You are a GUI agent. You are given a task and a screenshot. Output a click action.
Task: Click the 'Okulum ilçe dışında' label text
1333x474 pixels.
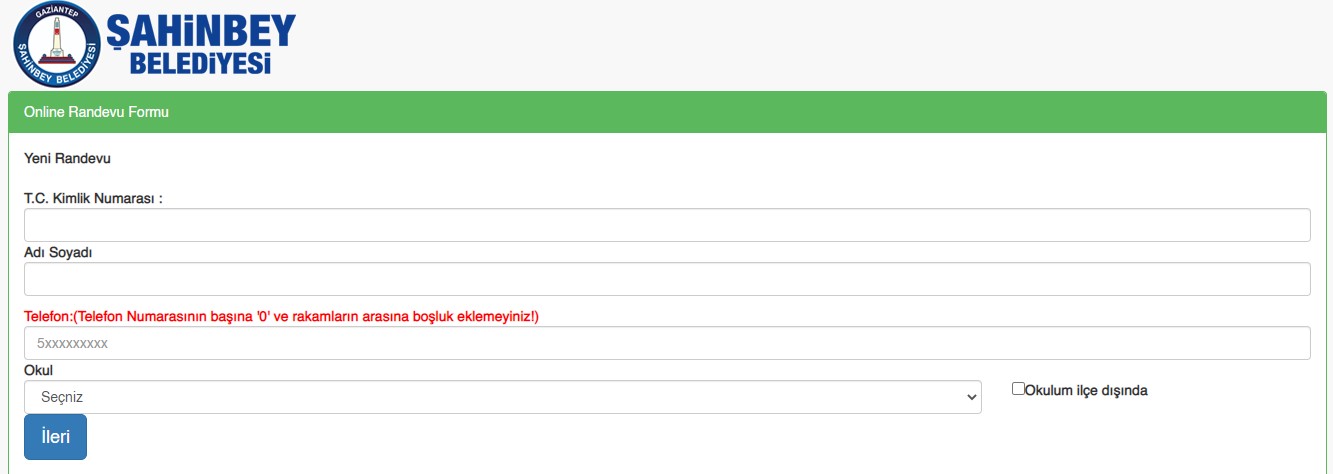pyautogui.click(x=1086, y=390)
